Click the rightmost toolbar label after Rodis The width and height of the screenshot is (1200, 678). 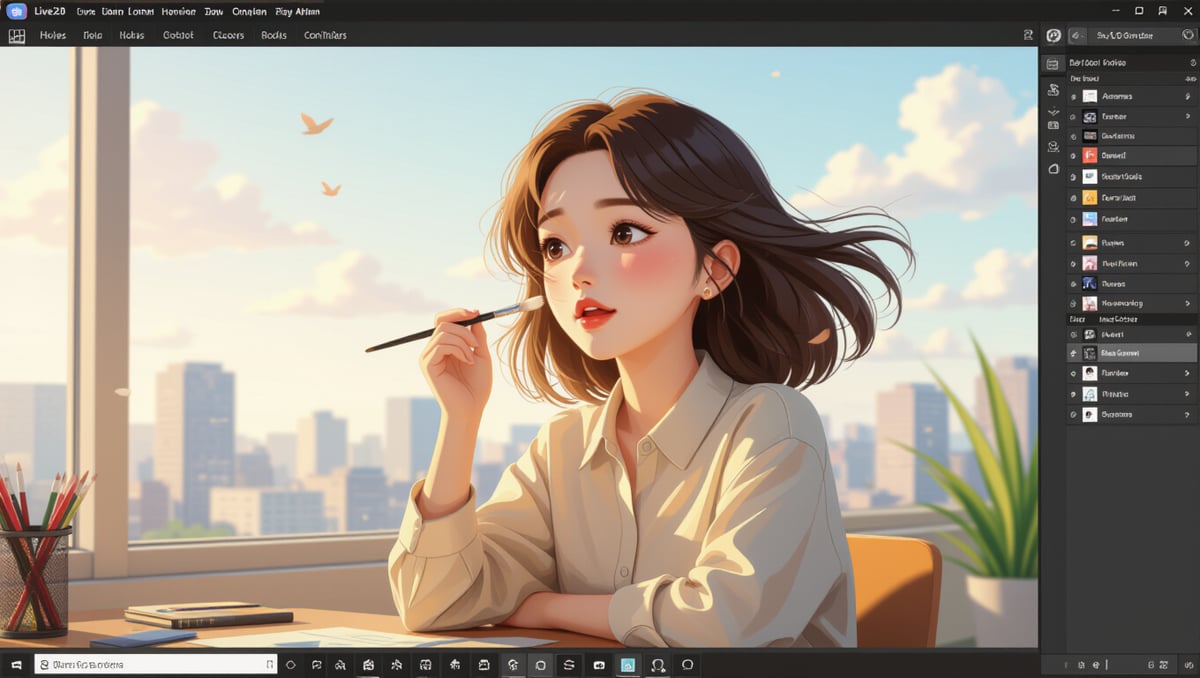[x=325, y=35]
